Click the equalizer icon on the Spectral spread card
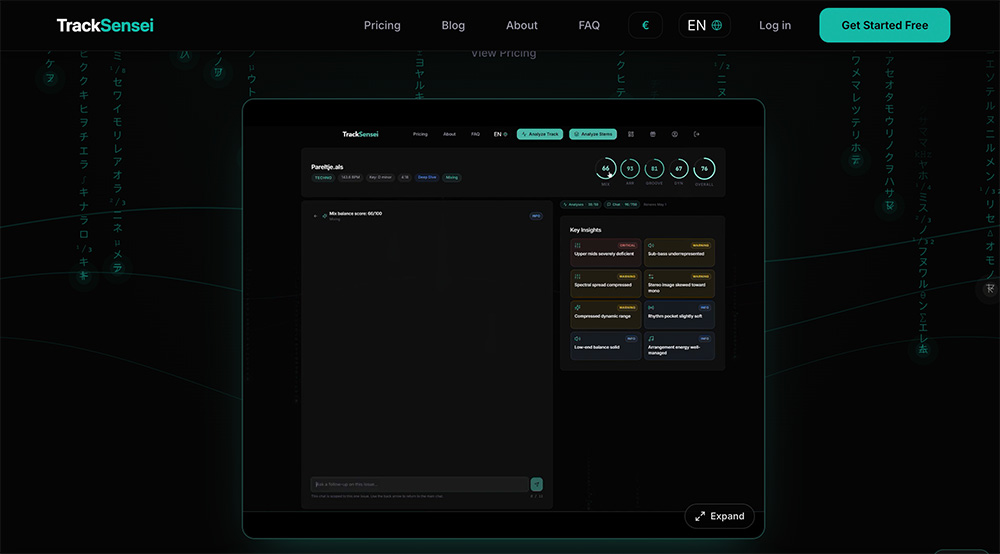Viewport: 1000px width, 554px height. coord(577,277)
